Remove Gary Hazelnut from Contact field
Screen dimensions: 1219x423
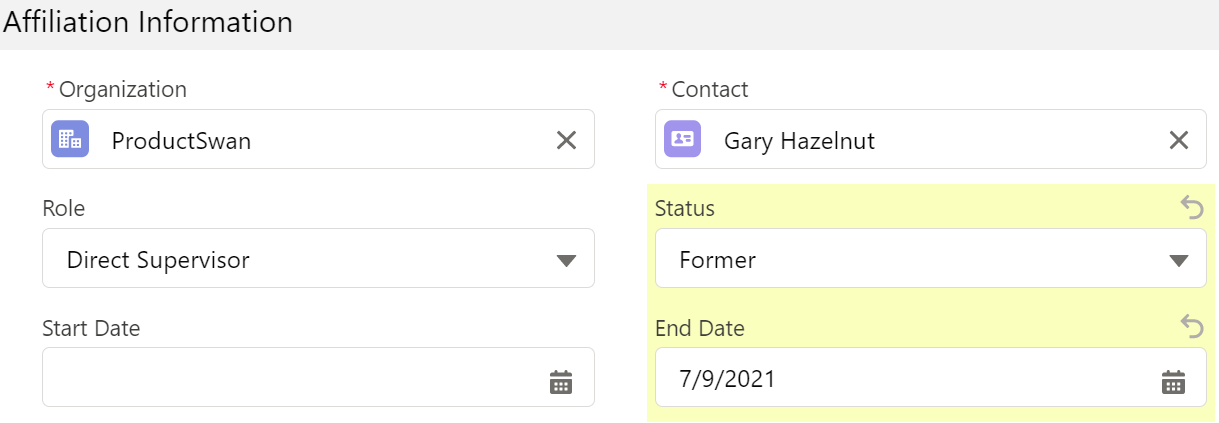tap(1179, 140)
